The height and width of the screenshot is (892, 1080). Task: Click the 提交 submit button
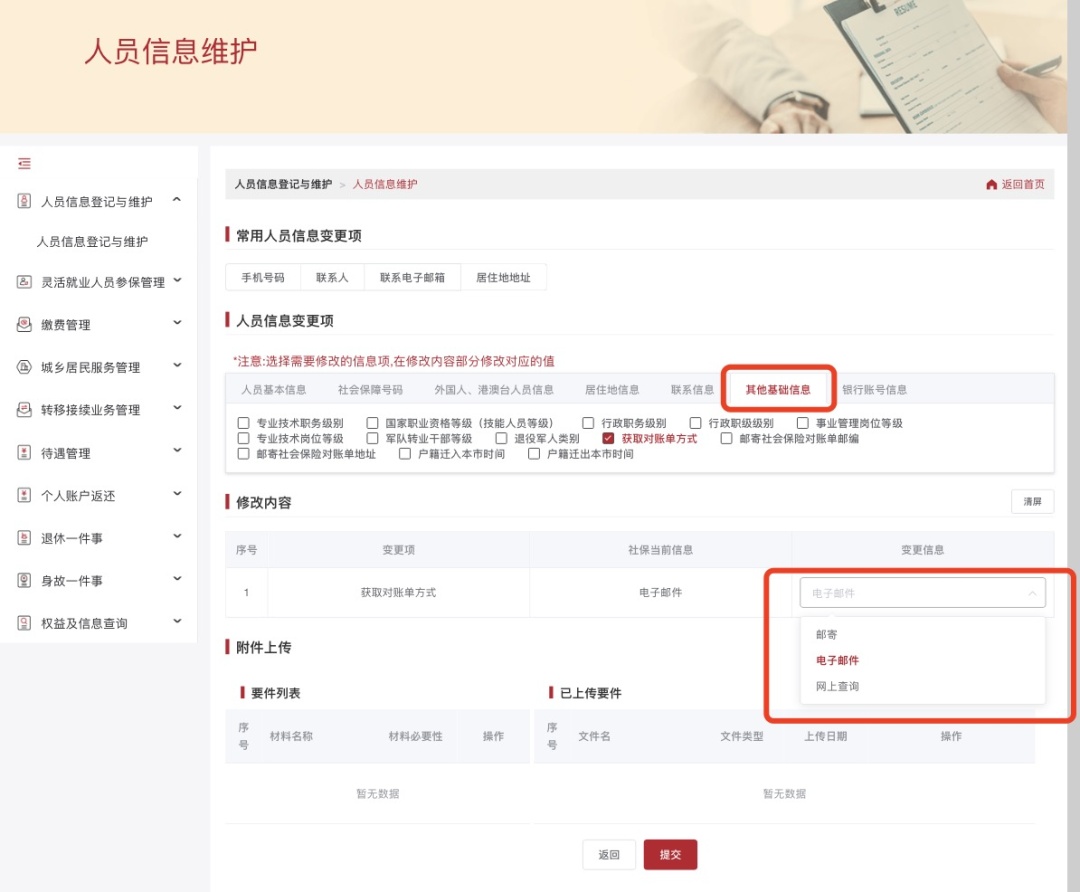(x=670, y=854)
